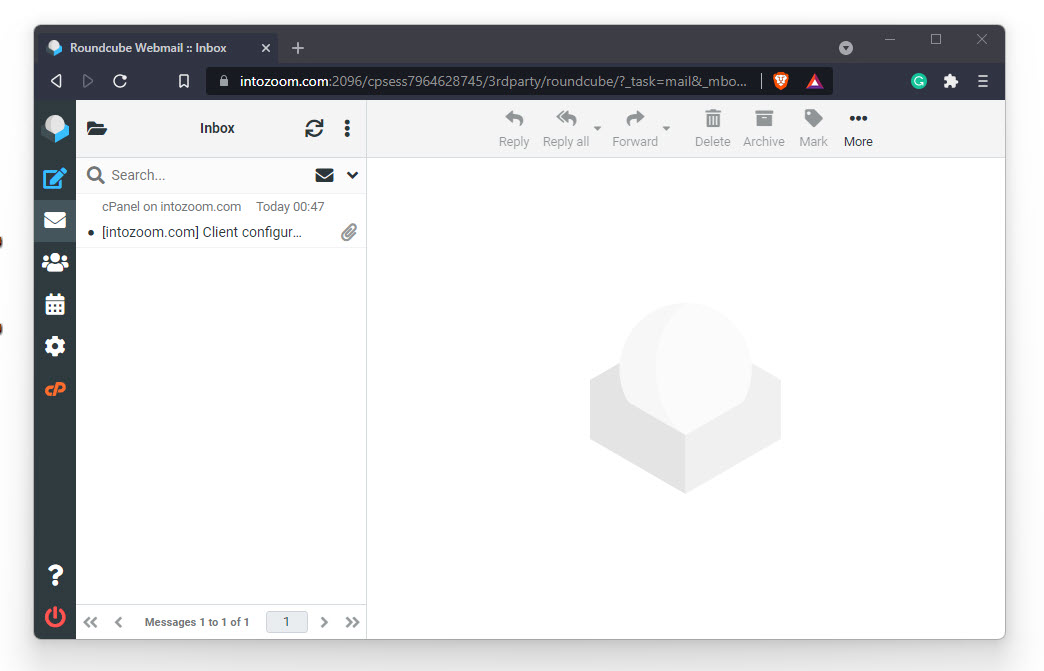1044x671 pixels.
Task: Click the attachment paperclip icon
Action: 349,232
